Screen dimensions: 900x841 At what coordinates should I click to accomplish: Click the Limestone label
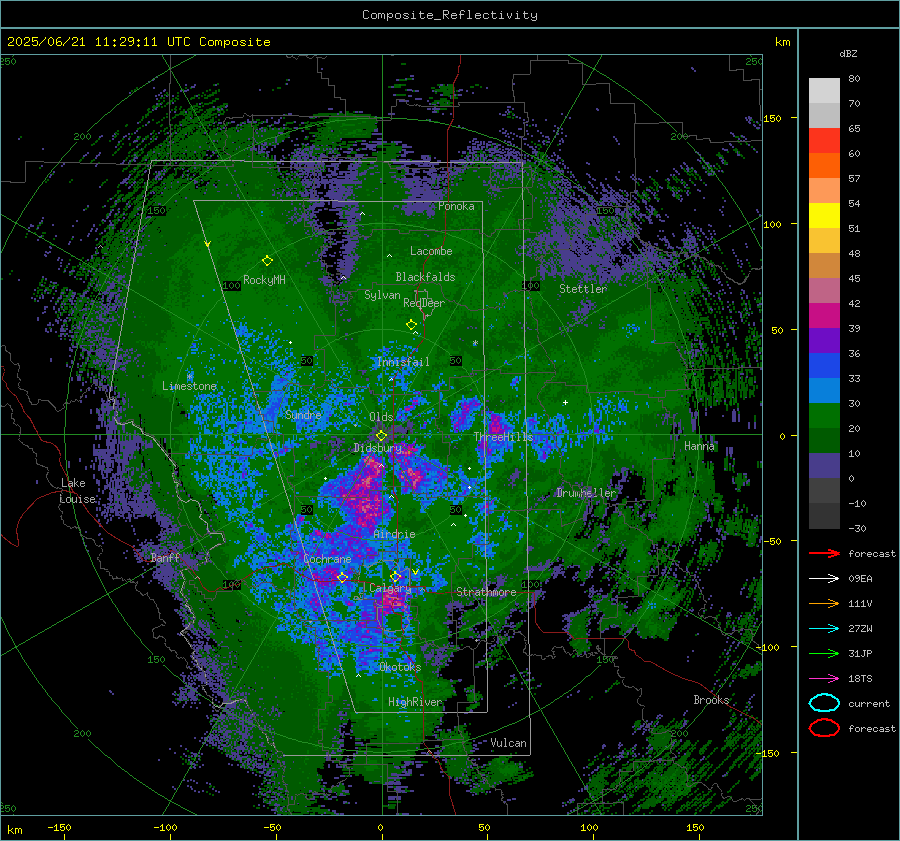(x=189, y=386)
